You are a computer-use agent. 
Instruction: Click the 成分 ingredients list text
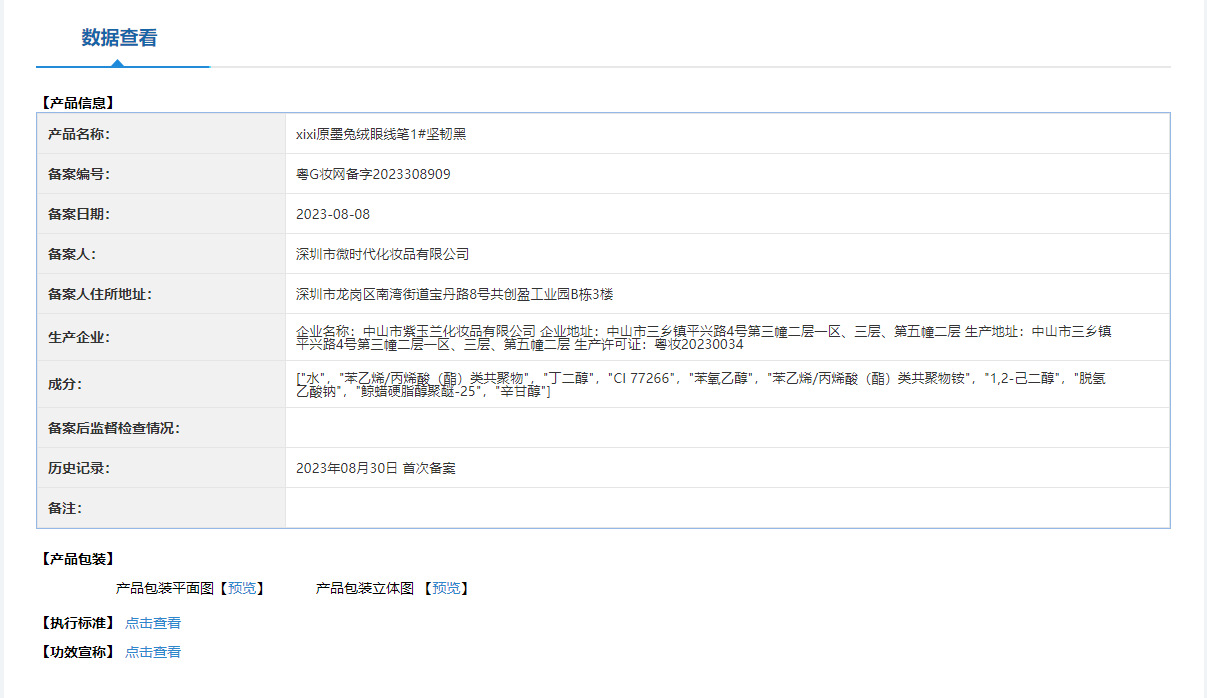tap(689, 384)
